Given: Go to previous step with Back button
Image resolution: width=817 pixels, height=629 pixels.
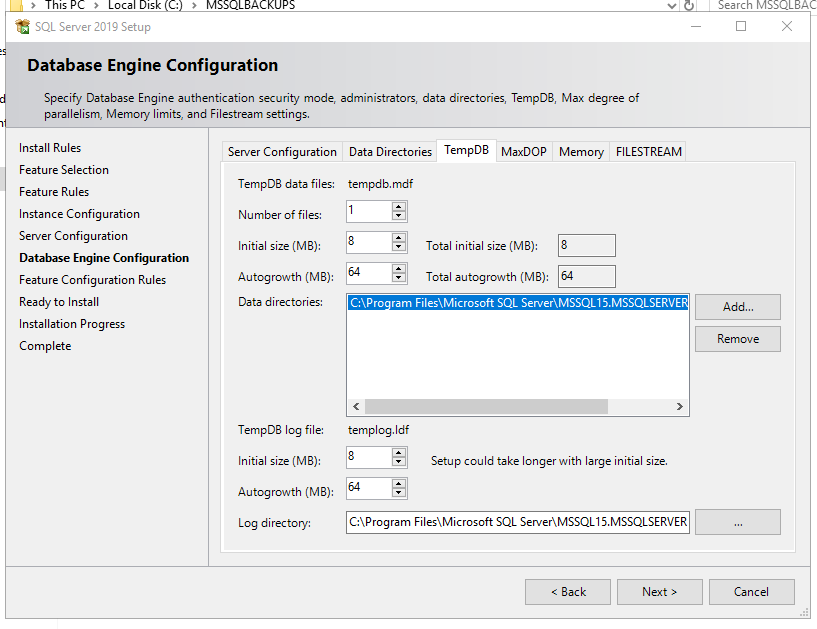Looking at the screenshot, I should pyautogui.click(x=568, y=592).
